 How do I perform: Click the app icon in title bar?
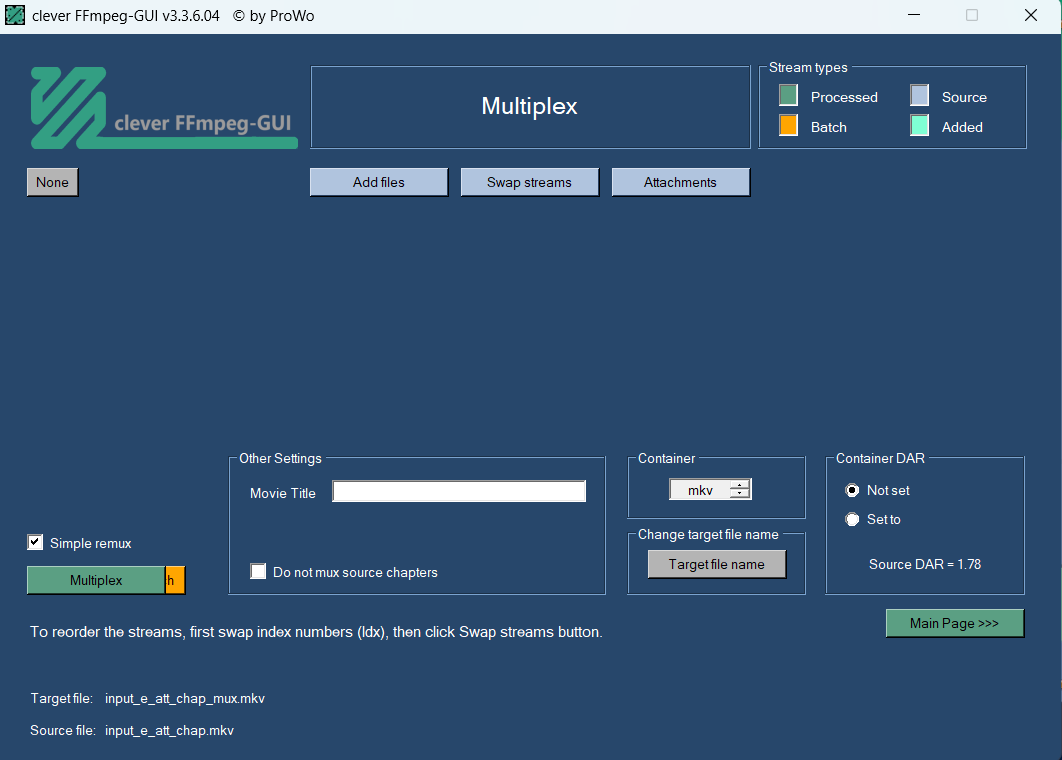15,15
